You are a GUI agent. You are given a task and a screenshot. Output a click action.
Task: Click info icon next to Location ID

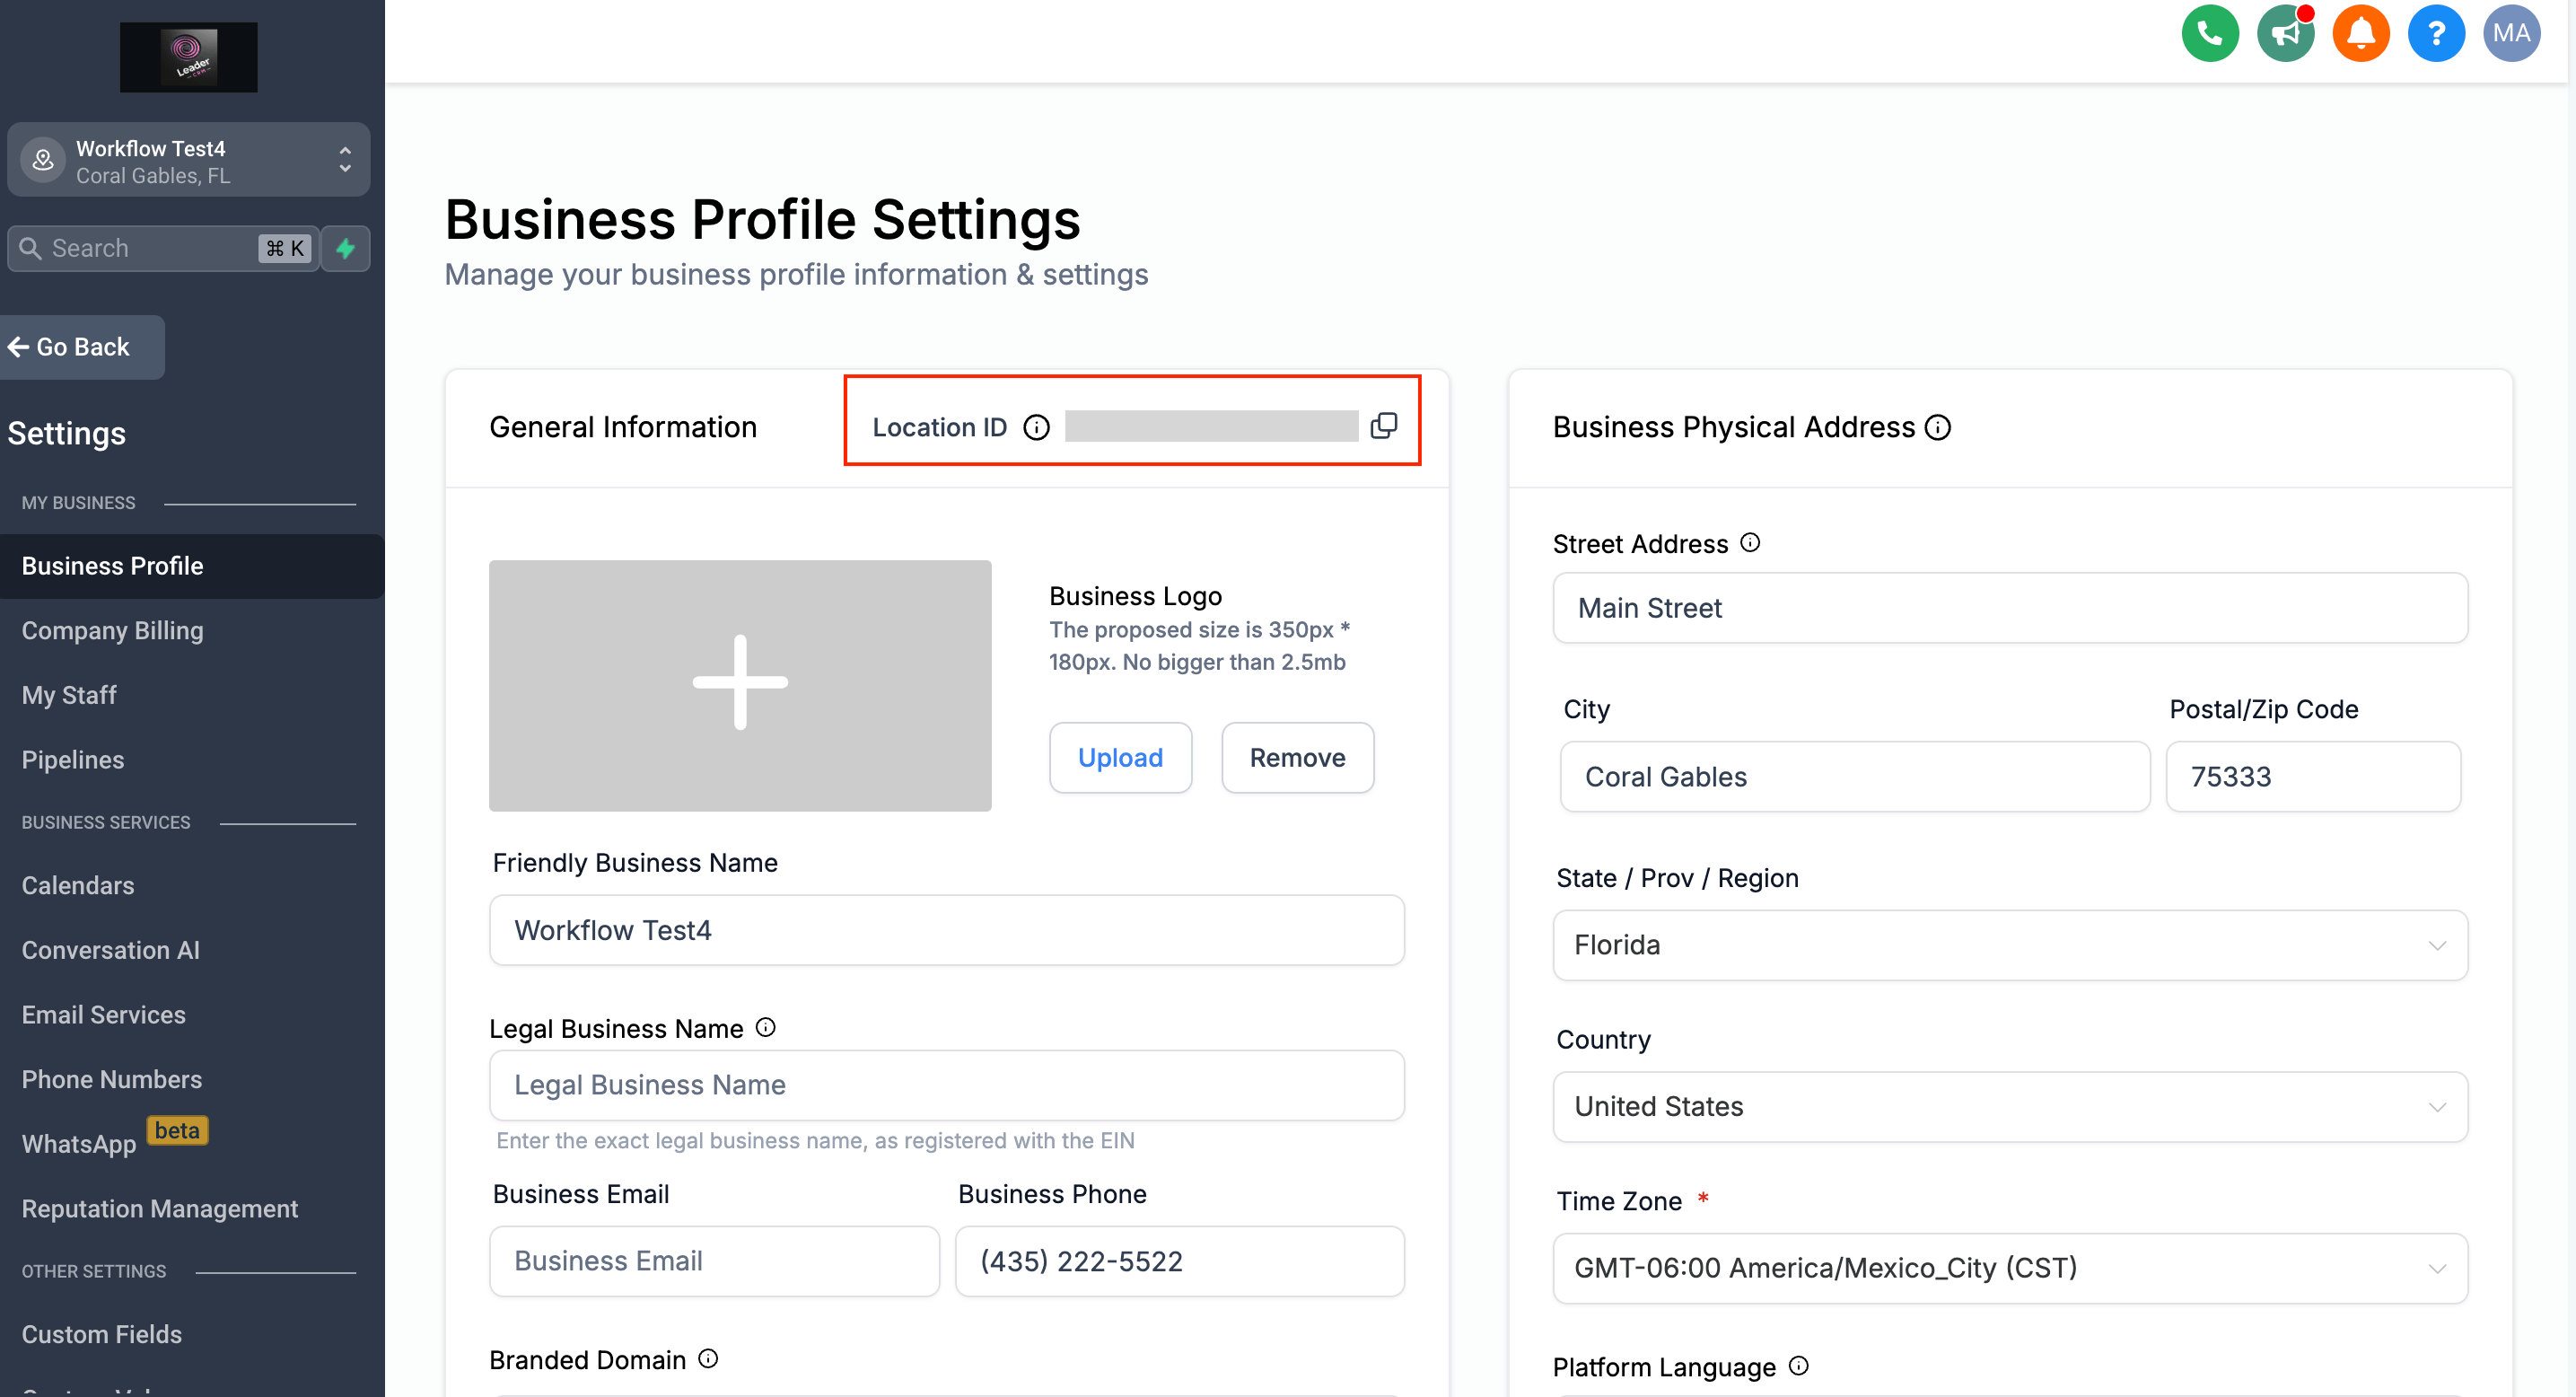(1036, 428)
